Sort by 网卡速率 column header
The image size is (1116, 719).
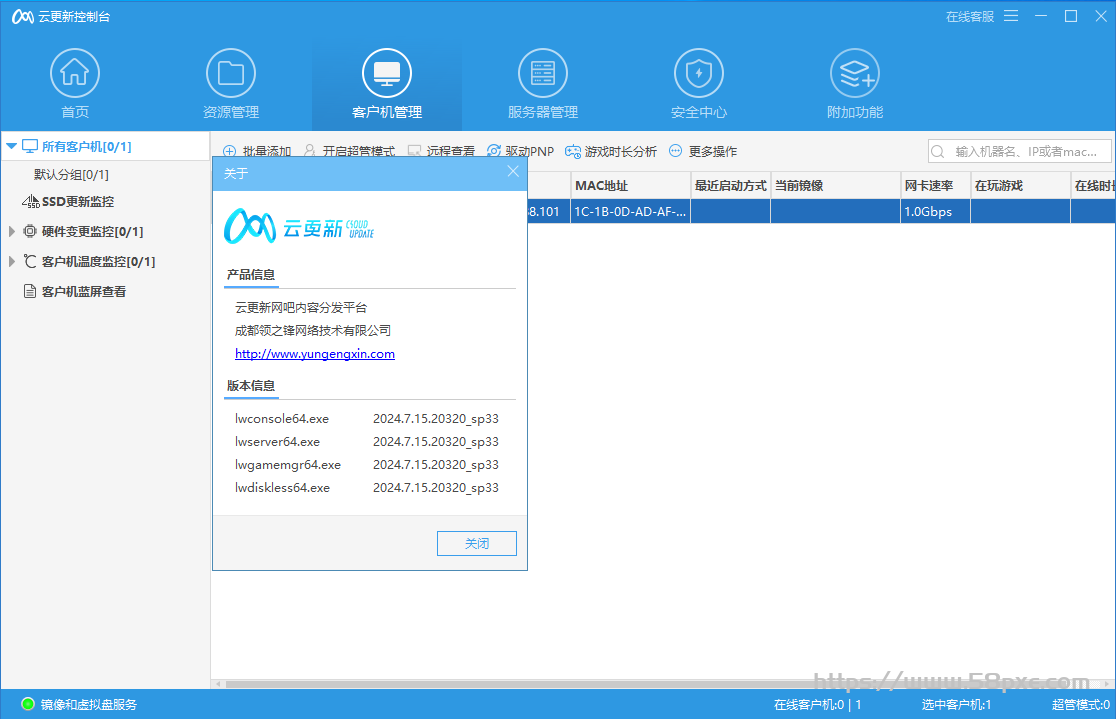point(936,186)
